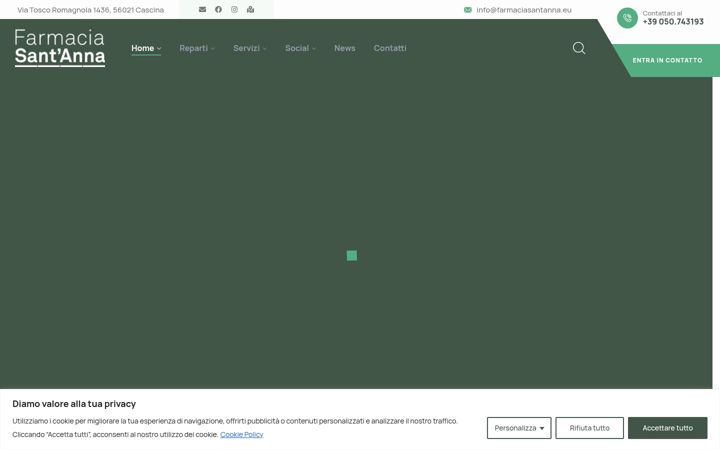
Task: Open the search magnifier icon
Action: [x=579, y=48]
